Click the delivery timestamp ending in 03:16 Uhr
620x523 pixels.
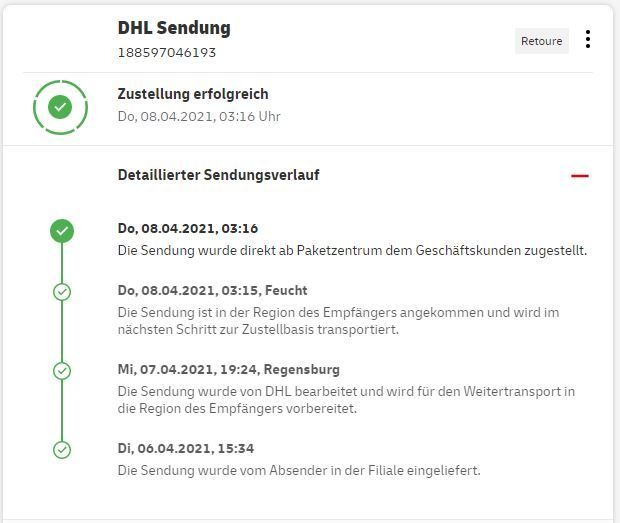199,116
